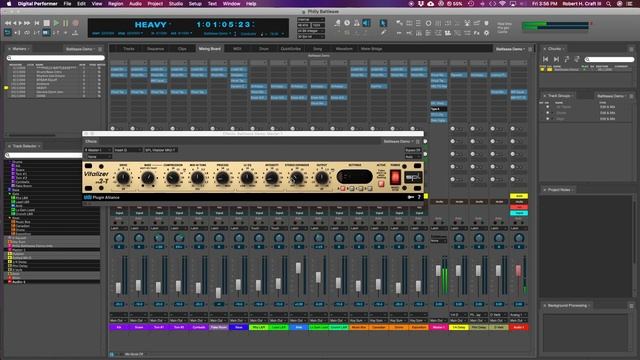Open the Studio menu
Image resolution: width=640 pixels, height=360 pixels.
pos(176,4)
